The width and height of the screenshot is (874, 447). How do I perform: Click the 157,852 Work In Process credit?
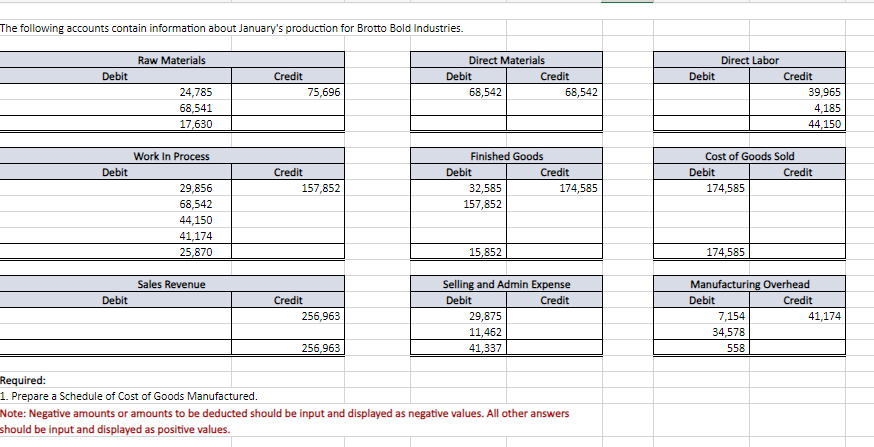(x=288, y=188)
